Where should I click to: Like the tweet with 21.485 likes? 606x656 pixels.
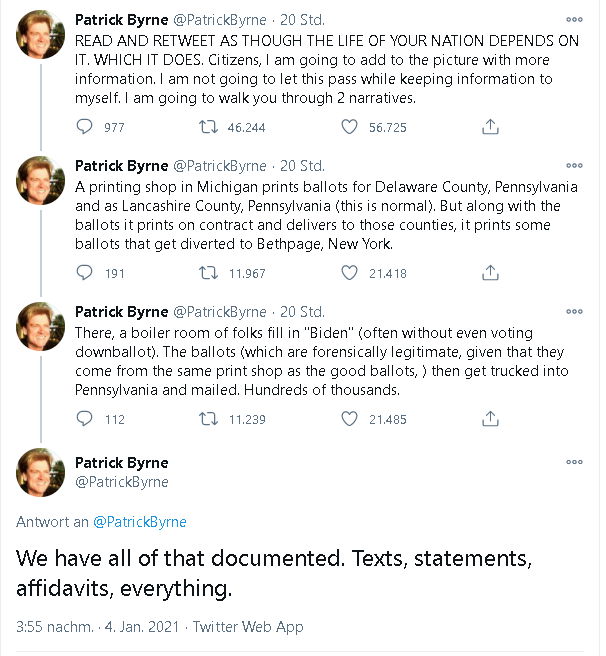coord(350,419)
